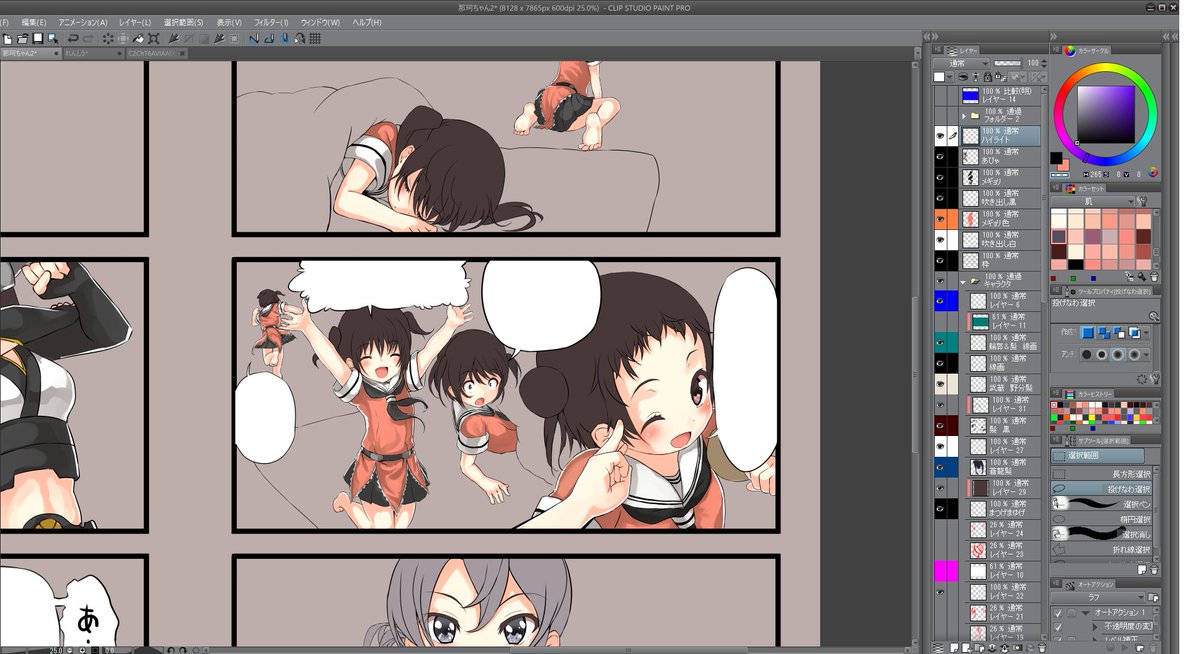Viewport: 1200px width, 654px height.
Task: Click the layer opacity slider bar
Action: [1010, 63]
